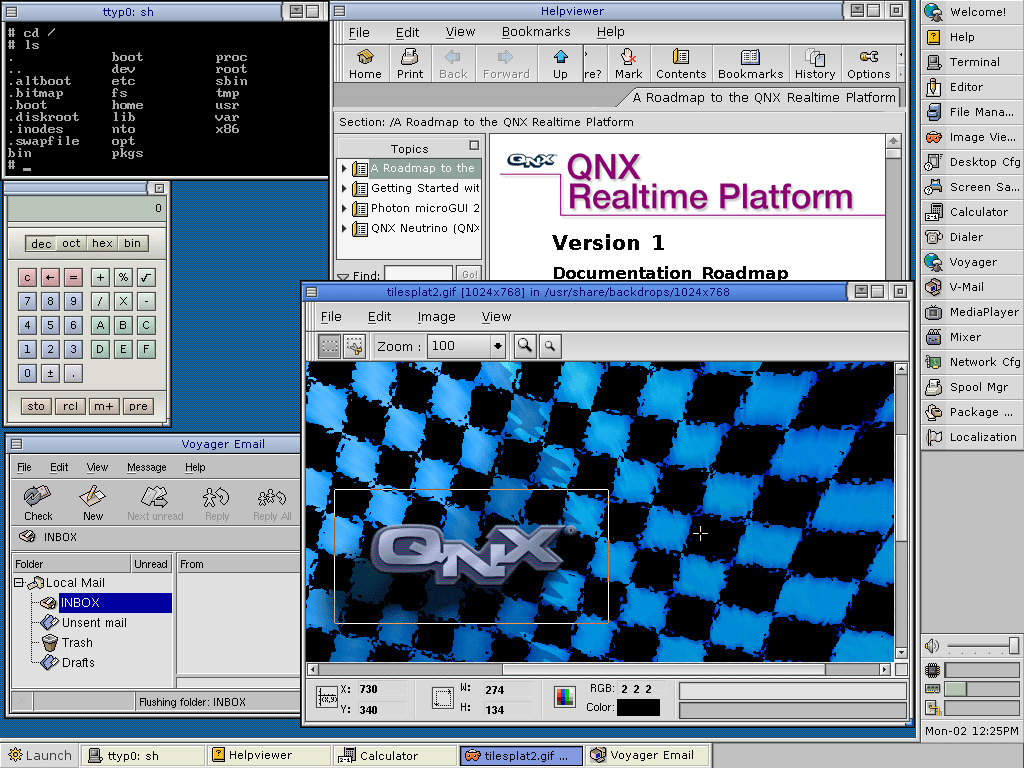Switch to 'ttyp0: sh' taskbar button
The width and height of the screenshot is (1024, 768).
pos(142,756)
